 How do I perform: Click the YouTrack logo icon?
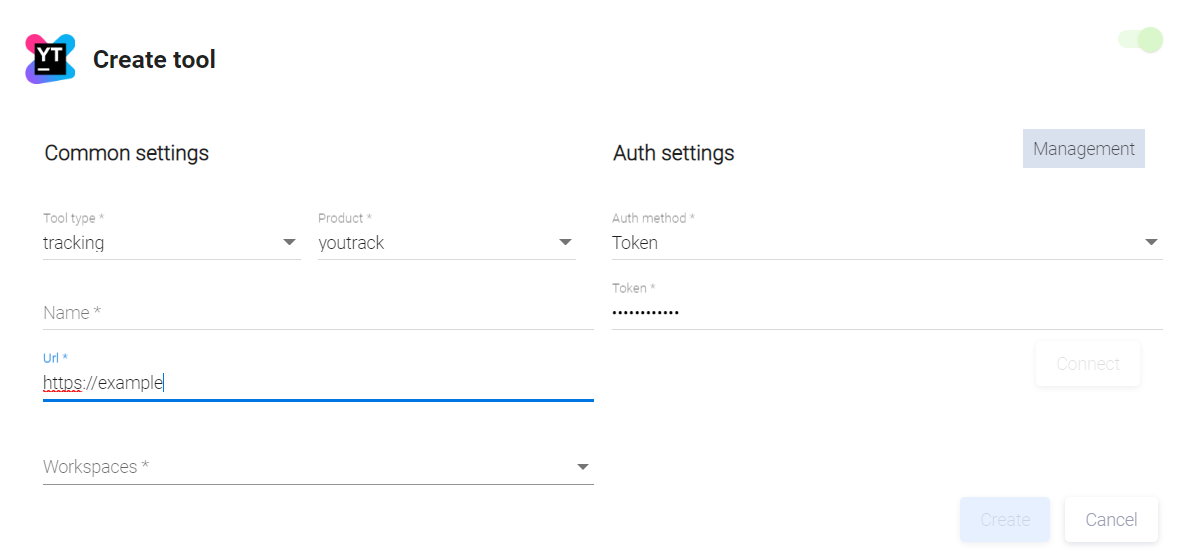(50, 59)
